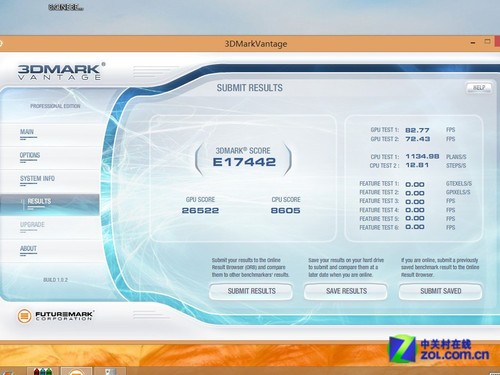This screenshot has width=500, height=375.
Task: Open the colored crayons taskbar app
Action: pos(43,371)
